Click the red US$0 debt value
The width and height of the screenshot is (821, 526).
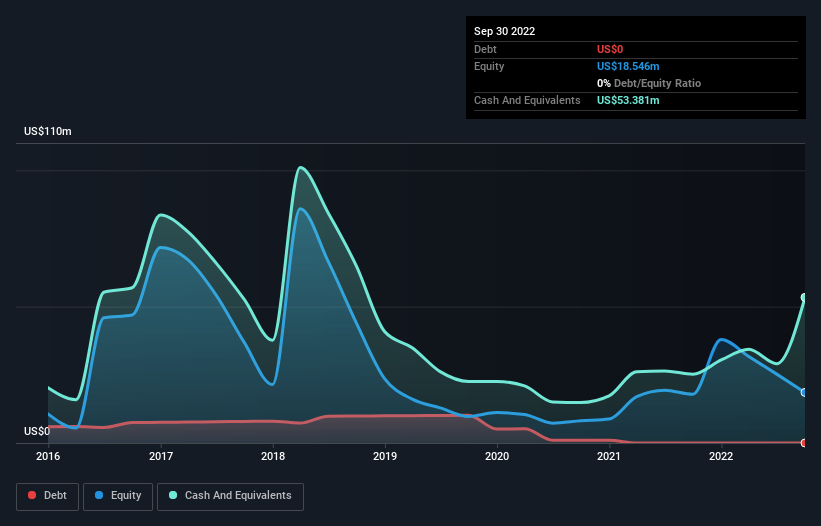[610, 49]
